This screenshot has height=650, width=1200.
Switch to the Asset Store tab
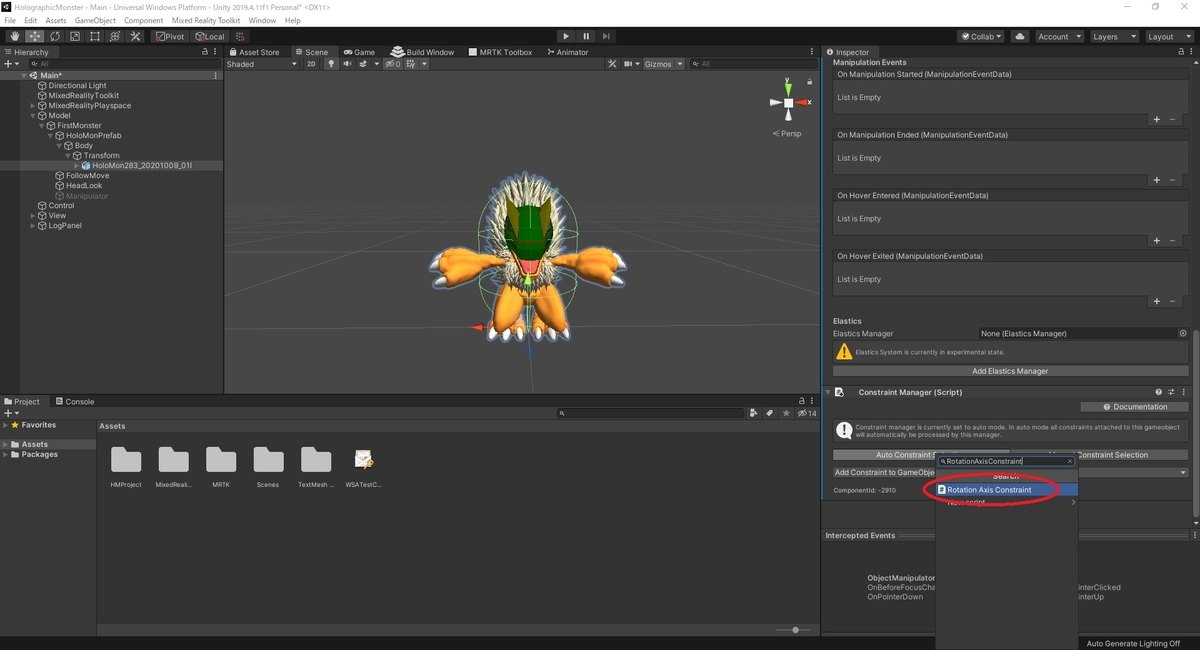pyautogui.click(x=254, y=52)
